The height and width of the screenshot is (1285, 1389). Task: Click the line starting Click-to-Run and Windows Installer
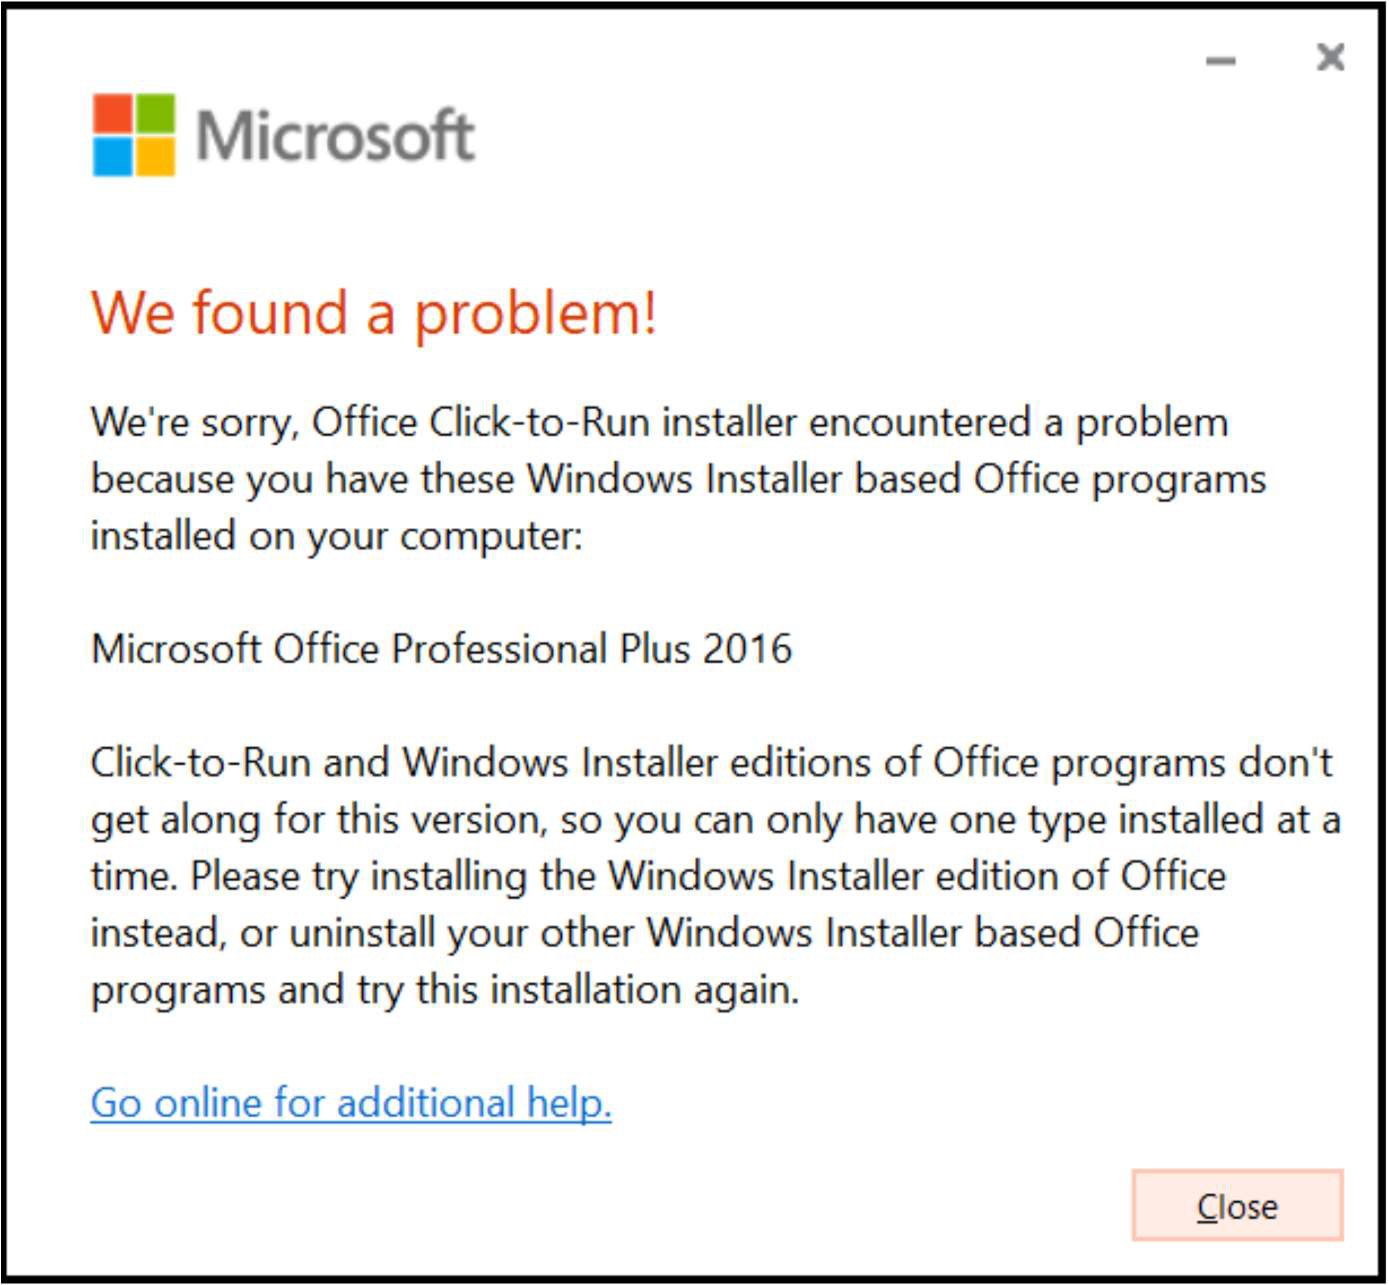click(711, 763)
